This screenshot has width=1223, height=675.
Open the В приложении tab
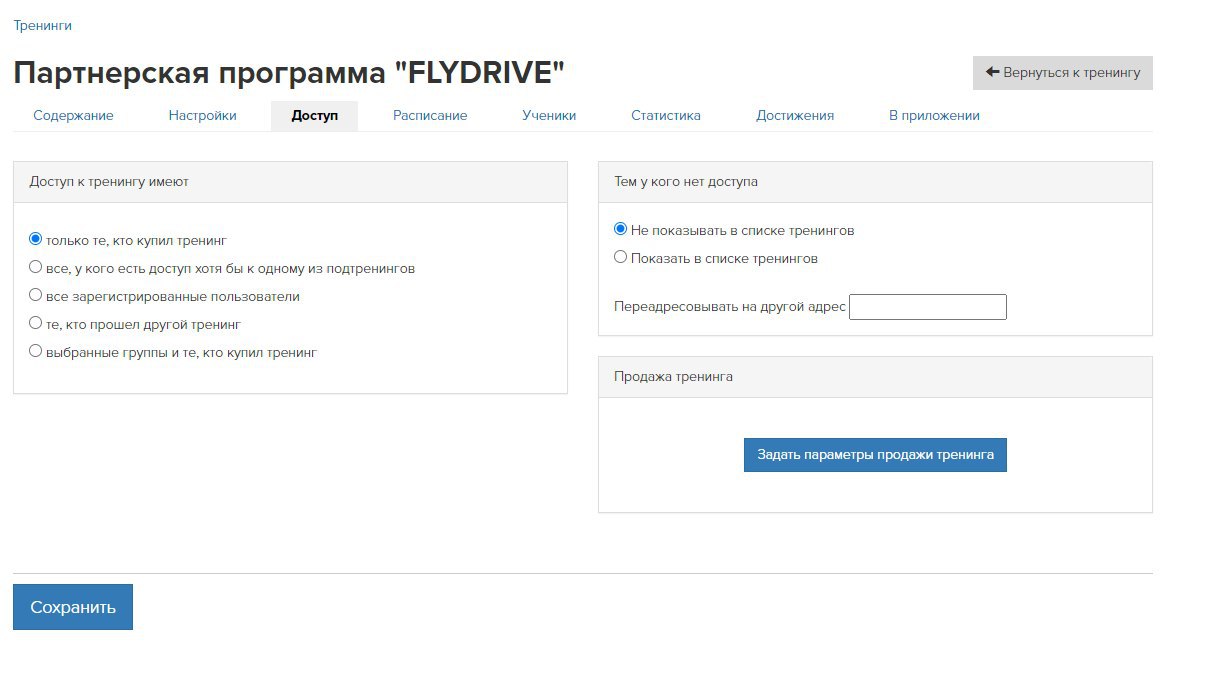pyautogui.click(x=934, y=116)
